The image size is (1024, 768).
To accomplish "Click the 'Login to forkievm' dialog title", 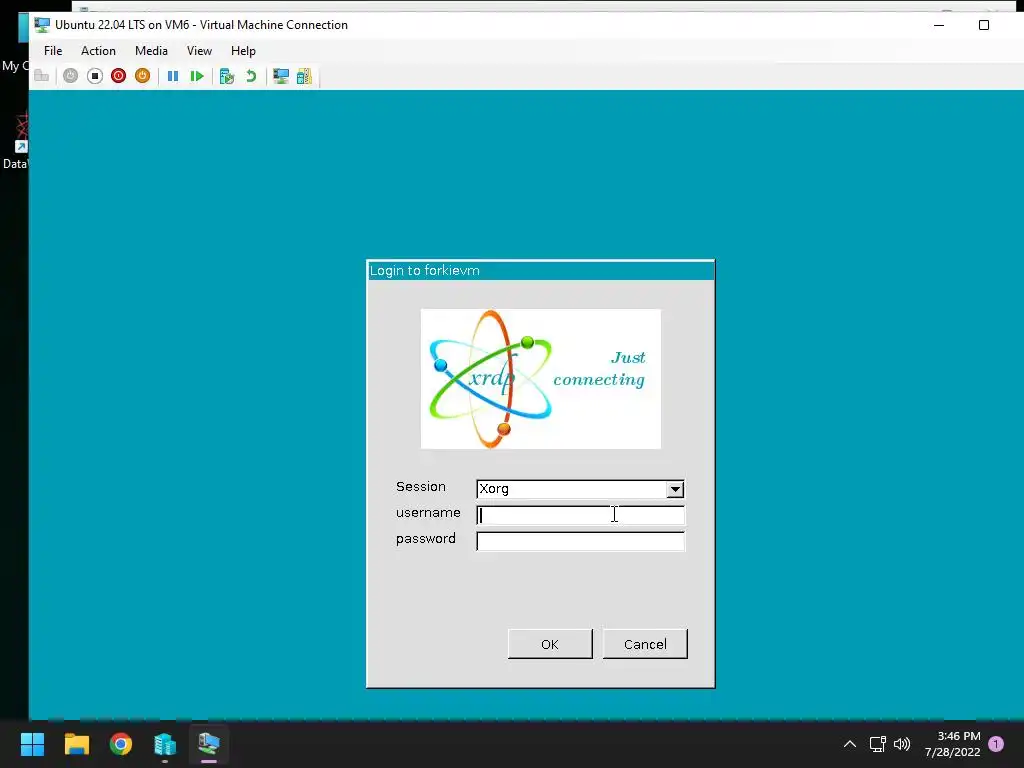I will pos(424,270).
